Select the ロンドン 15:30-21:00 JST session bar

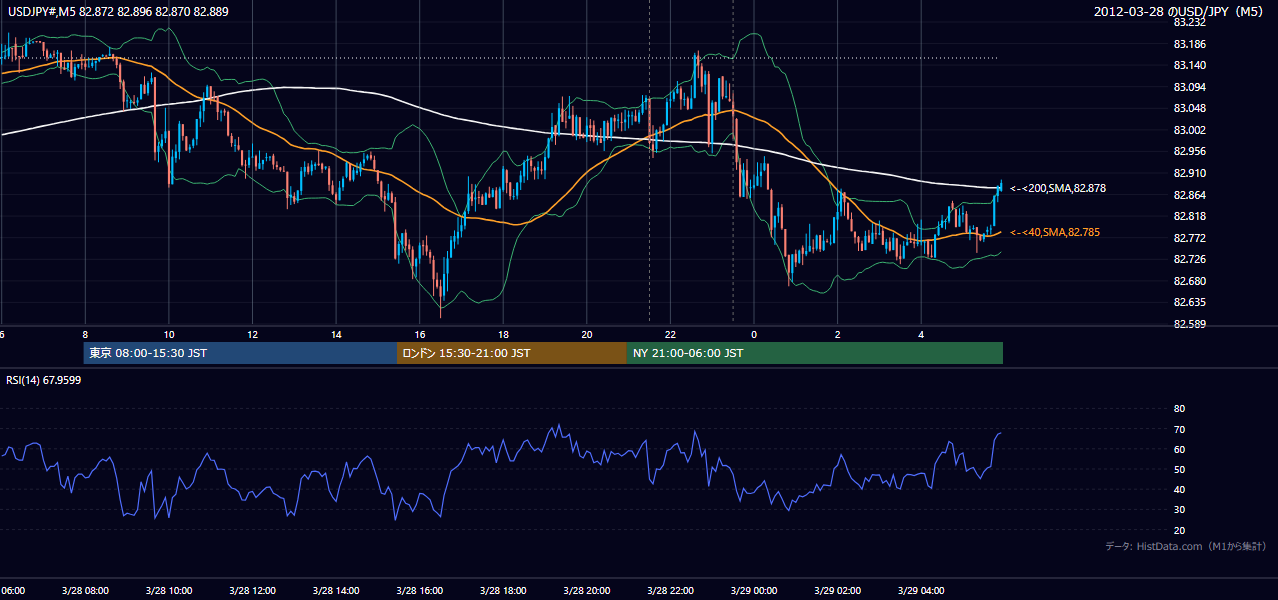pos(512,353)
